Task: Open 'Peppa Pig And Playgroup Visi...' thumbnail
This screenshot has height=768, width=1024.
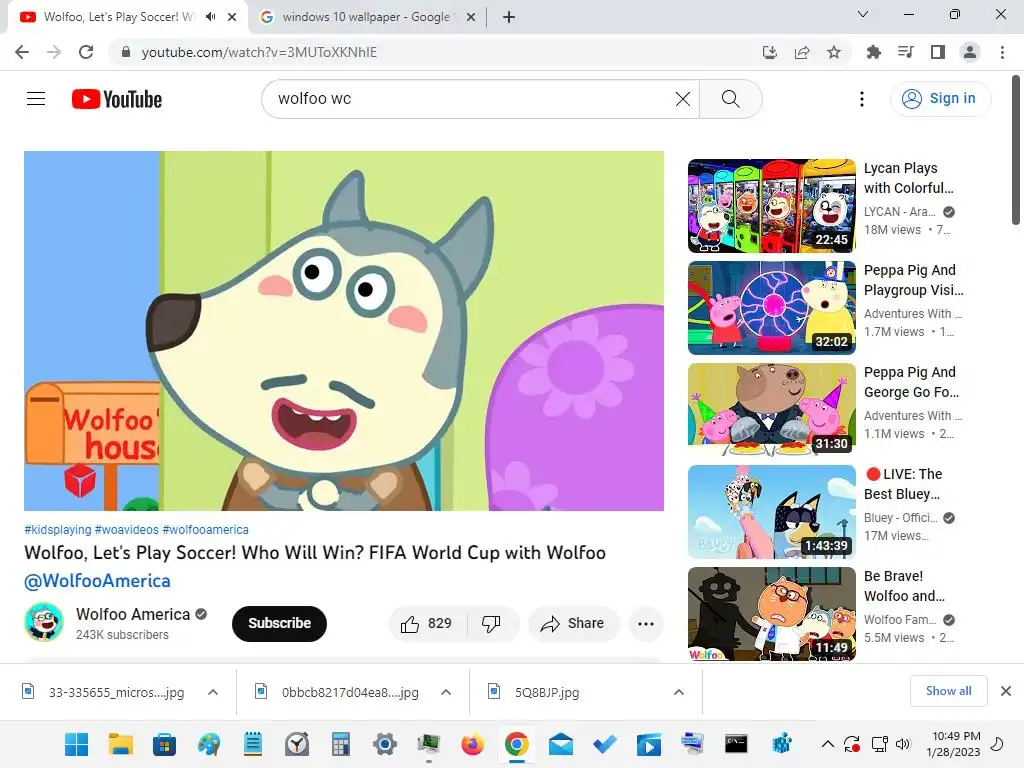Action: (x=771, y=308)
